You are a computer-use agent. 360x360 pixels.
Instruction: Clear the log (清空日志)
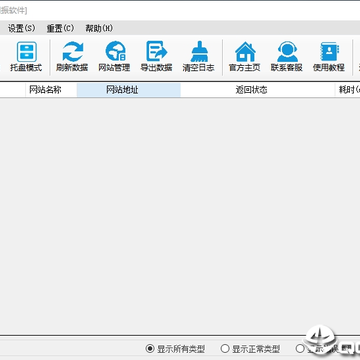(x=199, y=57)
